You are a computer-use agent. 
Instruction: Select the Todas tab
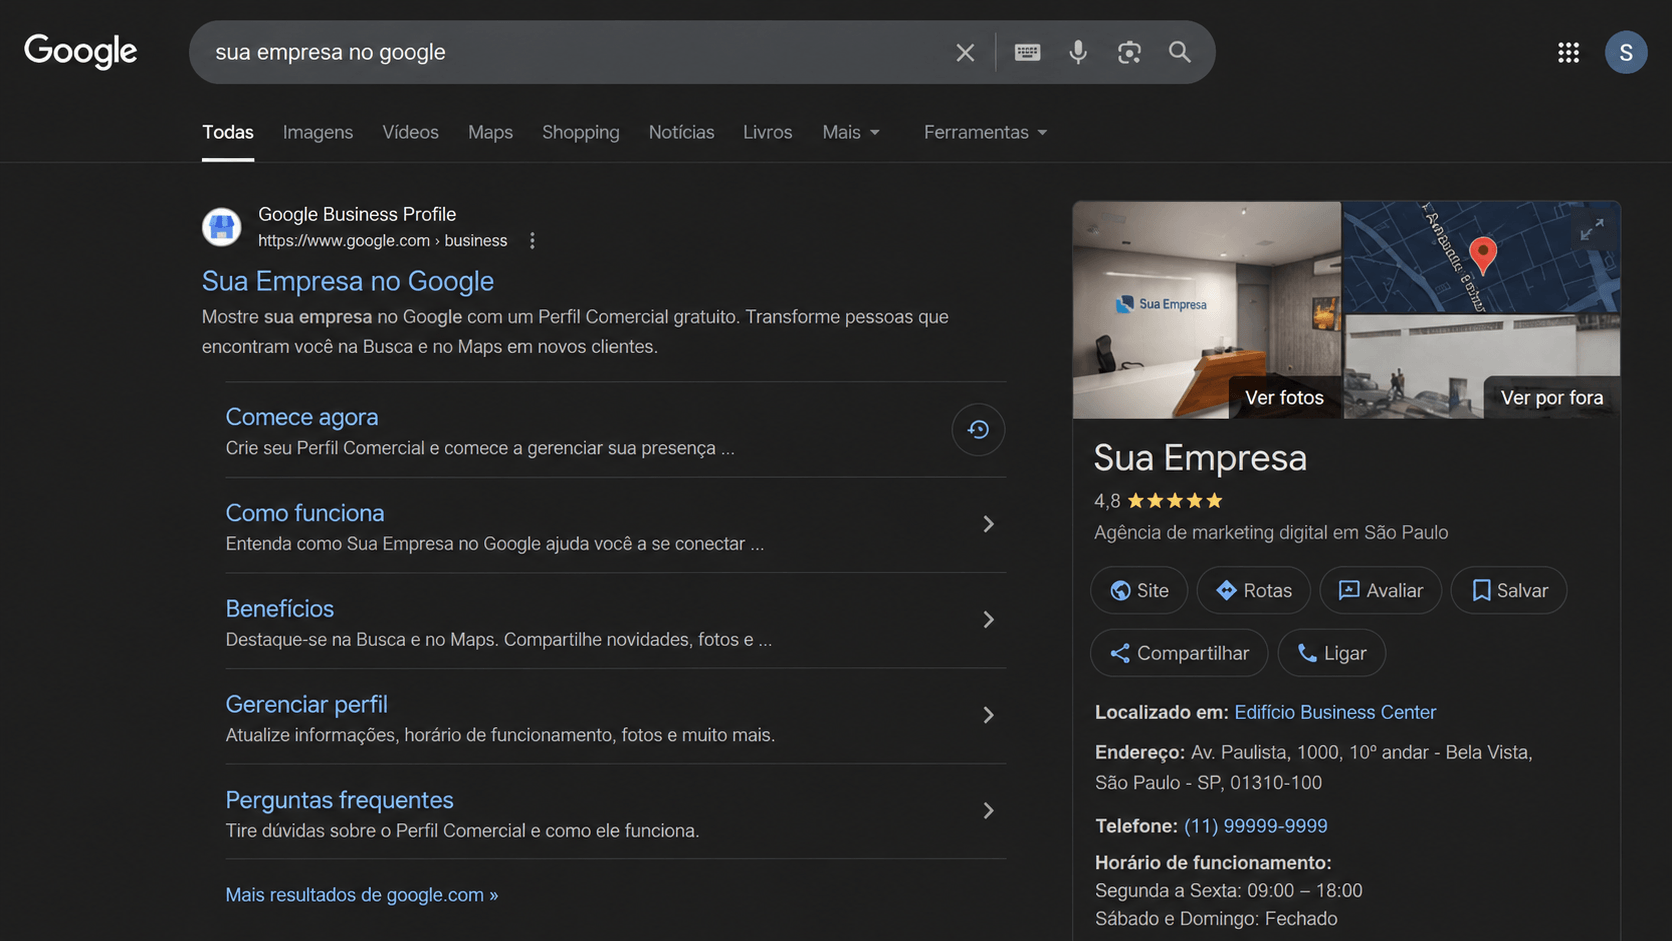[x=228, y=132]
